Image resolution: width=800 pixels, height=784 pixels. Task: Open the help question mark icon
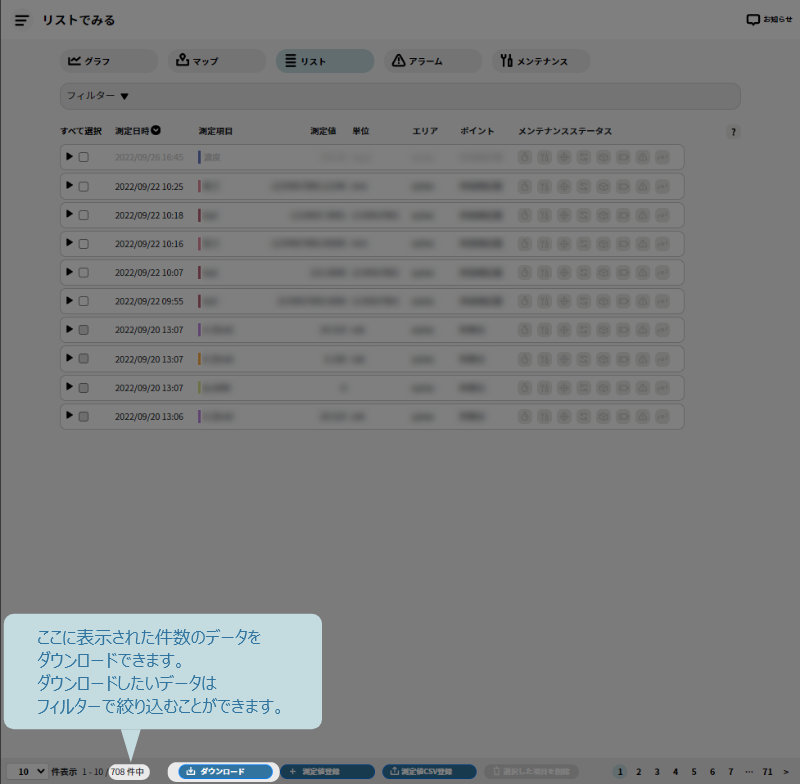click(733, 132)
